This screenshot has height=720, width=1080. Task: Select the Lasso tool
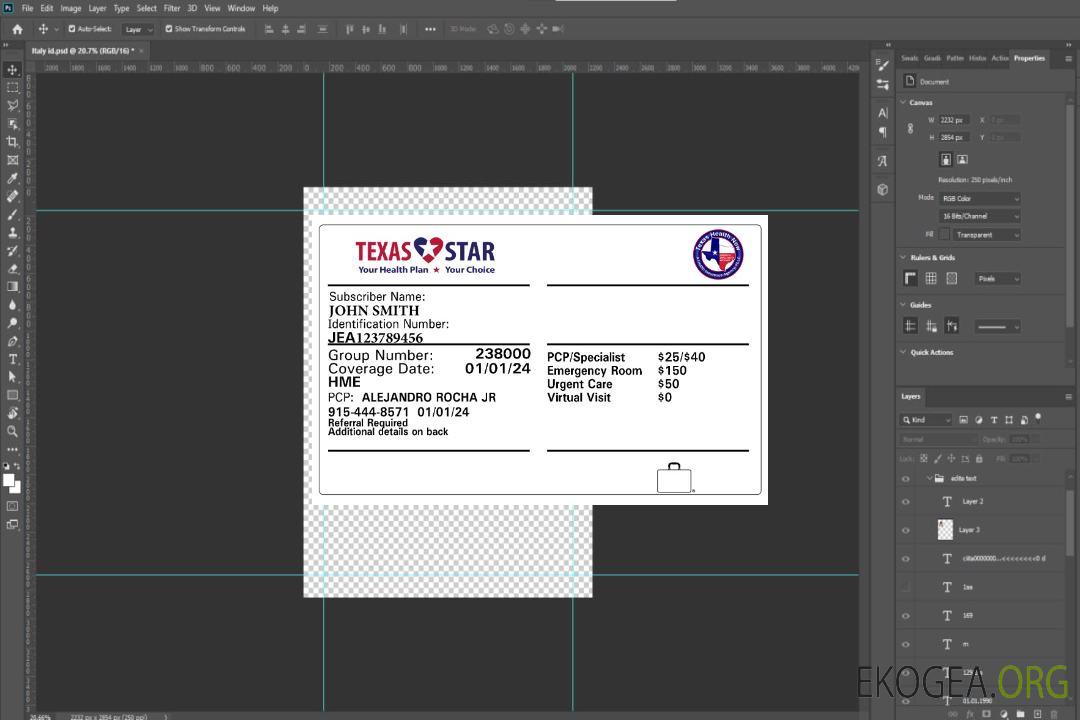(12, 105)
